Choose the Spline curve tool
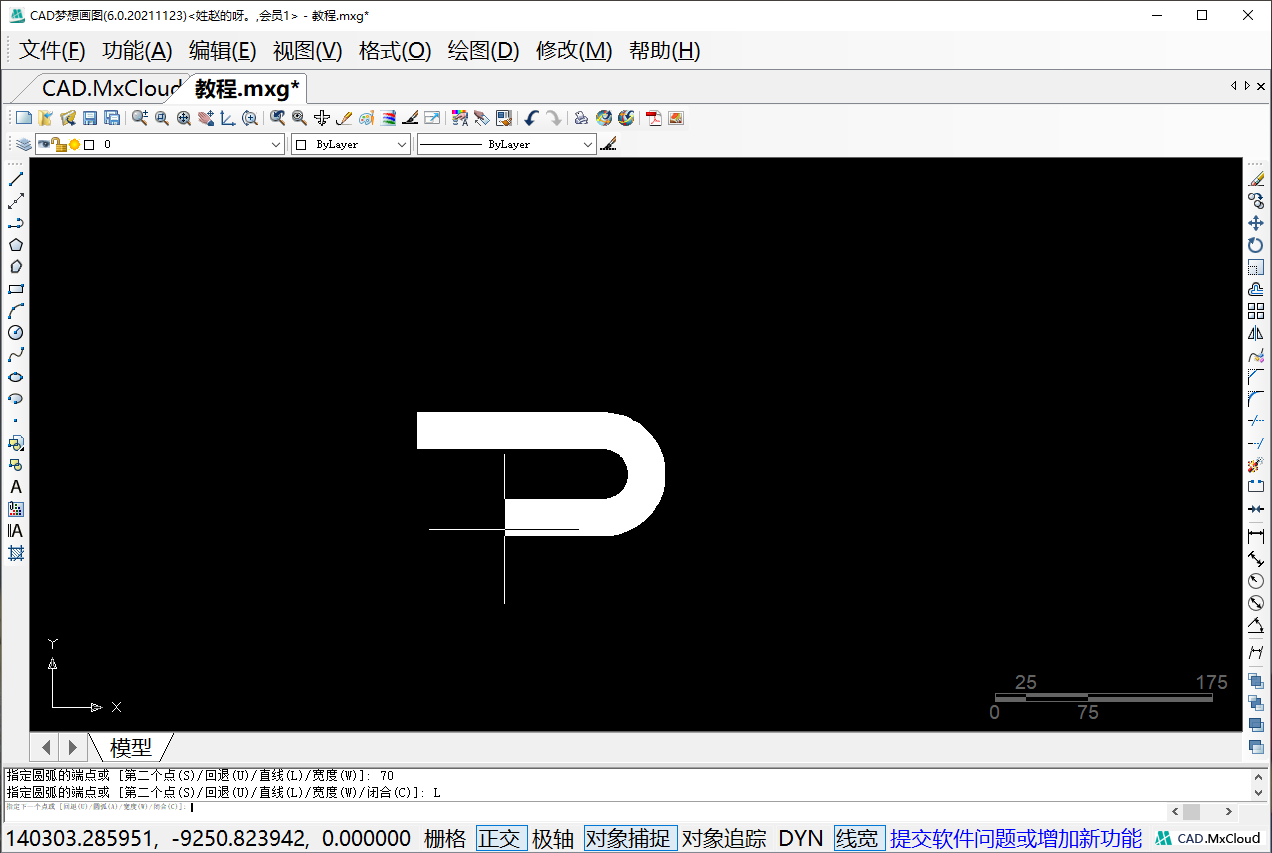Screen dimensions: 1272x853 click(x=15, y=355)
